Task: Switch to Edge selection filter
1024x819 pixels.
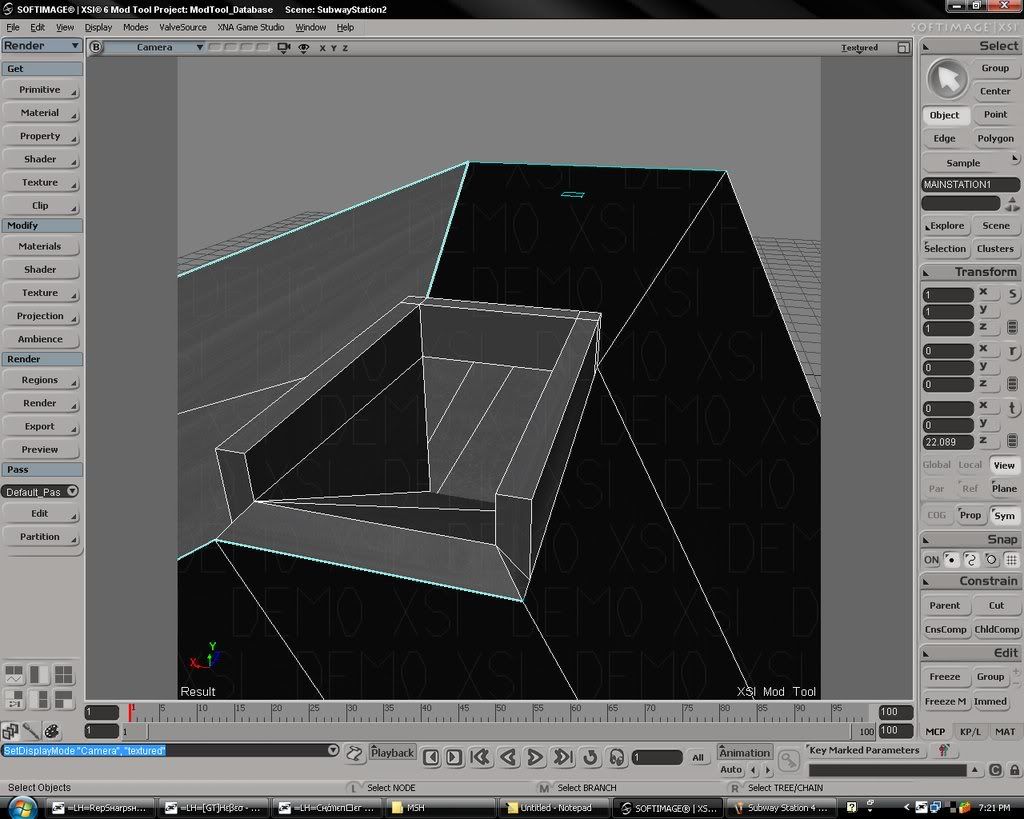Action: click(x=944, y=138)
